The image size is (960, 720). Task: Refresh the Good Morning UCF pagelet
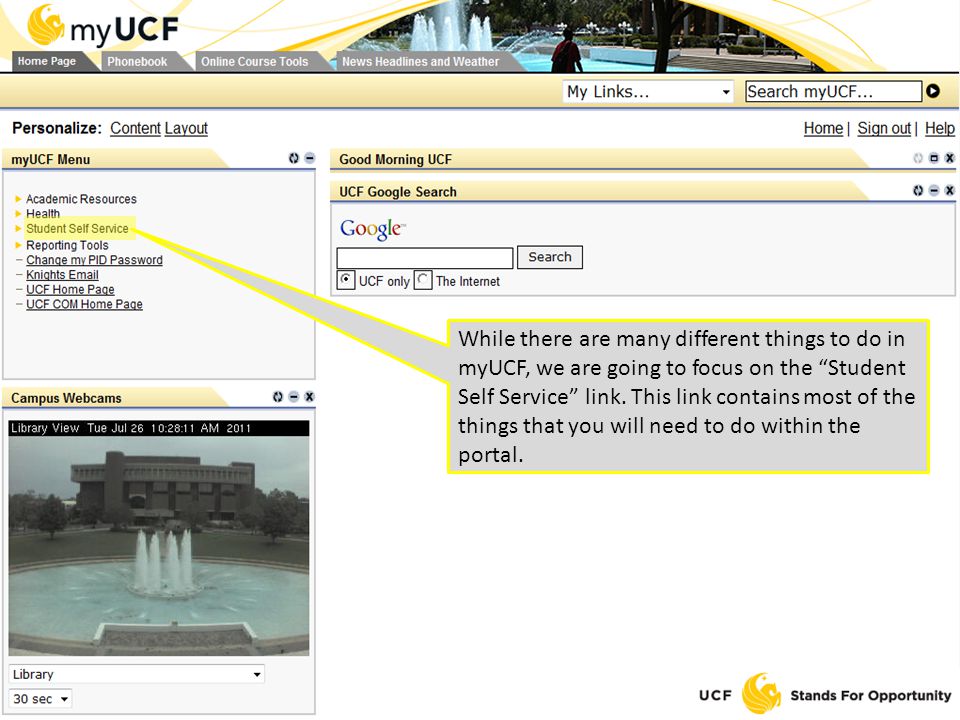coord(918,158)
